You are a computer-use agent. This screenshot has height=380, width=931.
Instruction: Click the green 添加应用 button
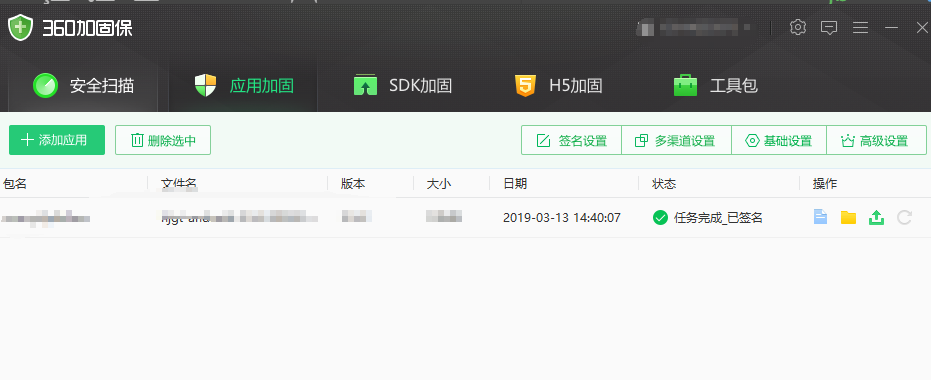tap(57, 140)
